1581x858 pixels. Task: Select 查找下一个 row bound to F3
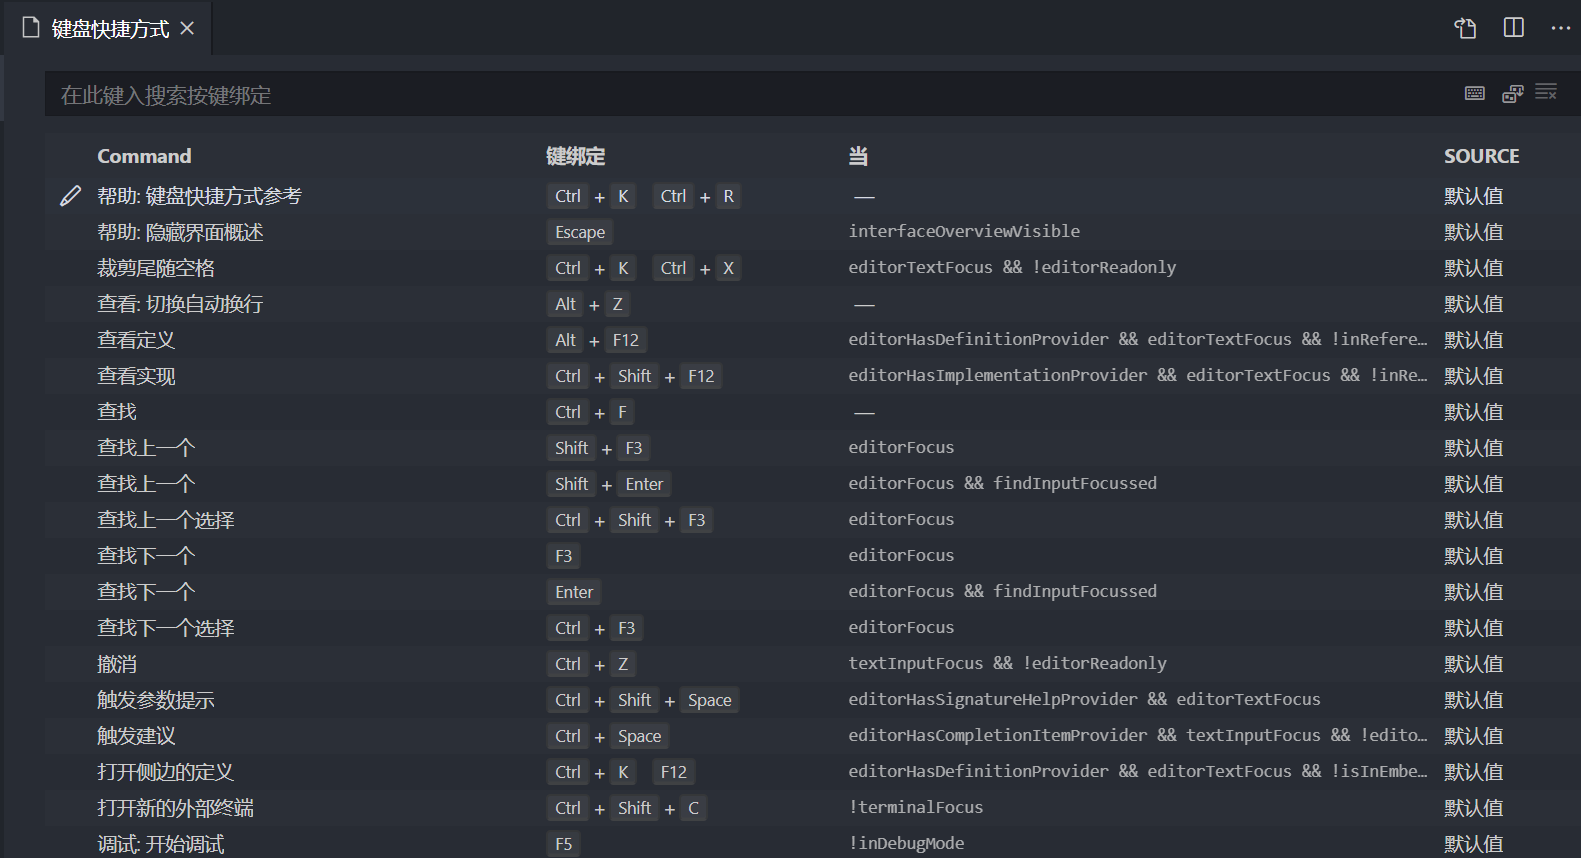[x=813, y=556]
